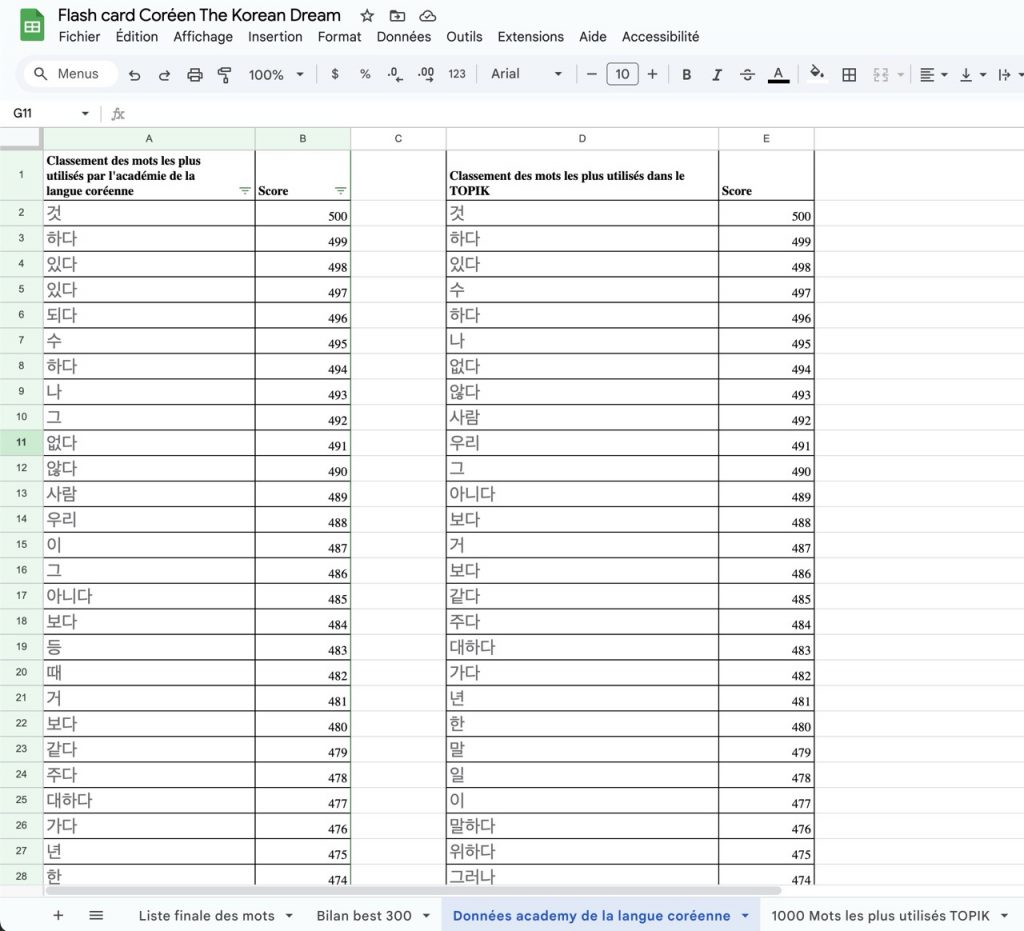Select the paint format roller tool
This screenshot has height=931, width=1024.
click(225, 75)
